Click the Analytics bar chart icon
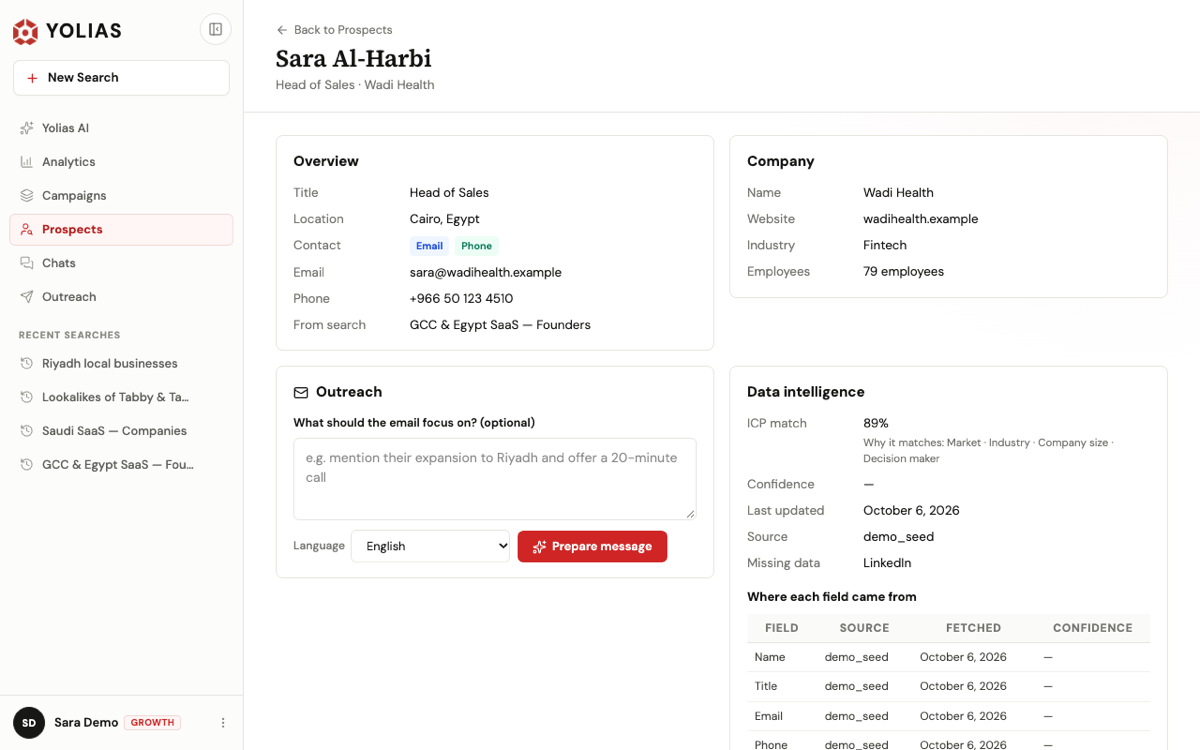Screen dimensions: 1200x750 pos(27,162)
